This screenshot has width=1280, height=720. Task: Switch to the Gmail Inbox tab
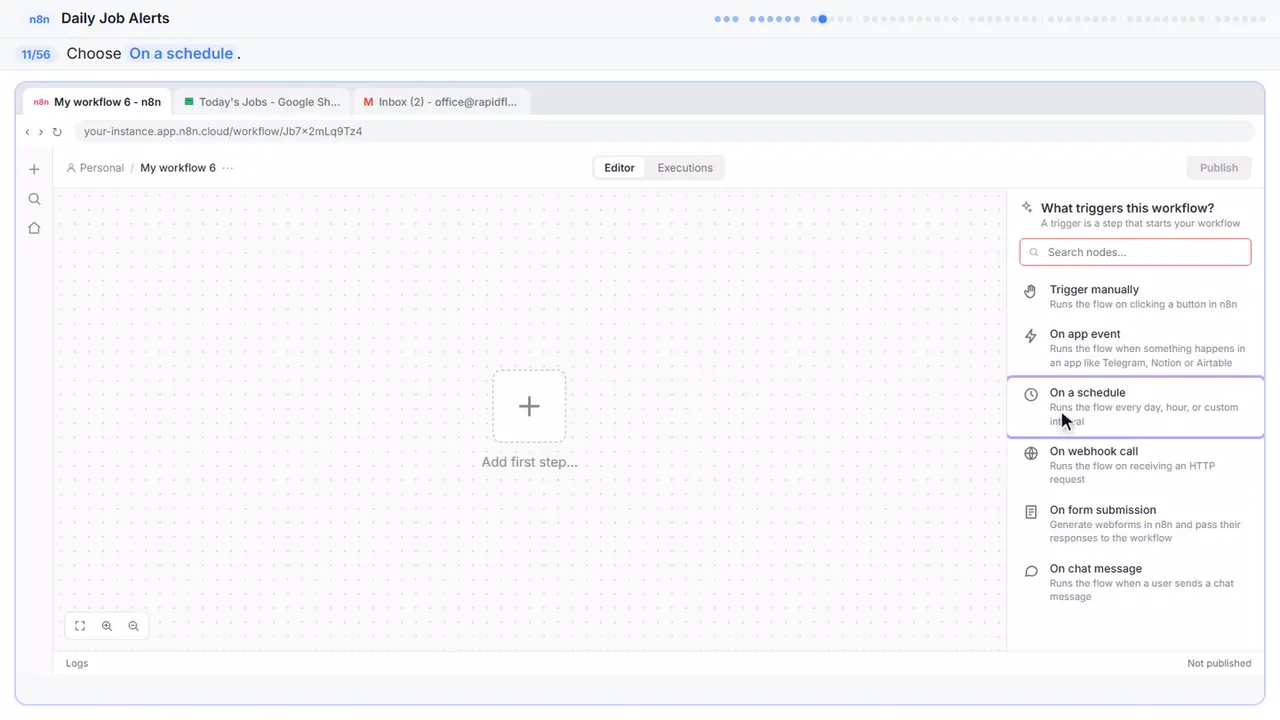(441, 102)
